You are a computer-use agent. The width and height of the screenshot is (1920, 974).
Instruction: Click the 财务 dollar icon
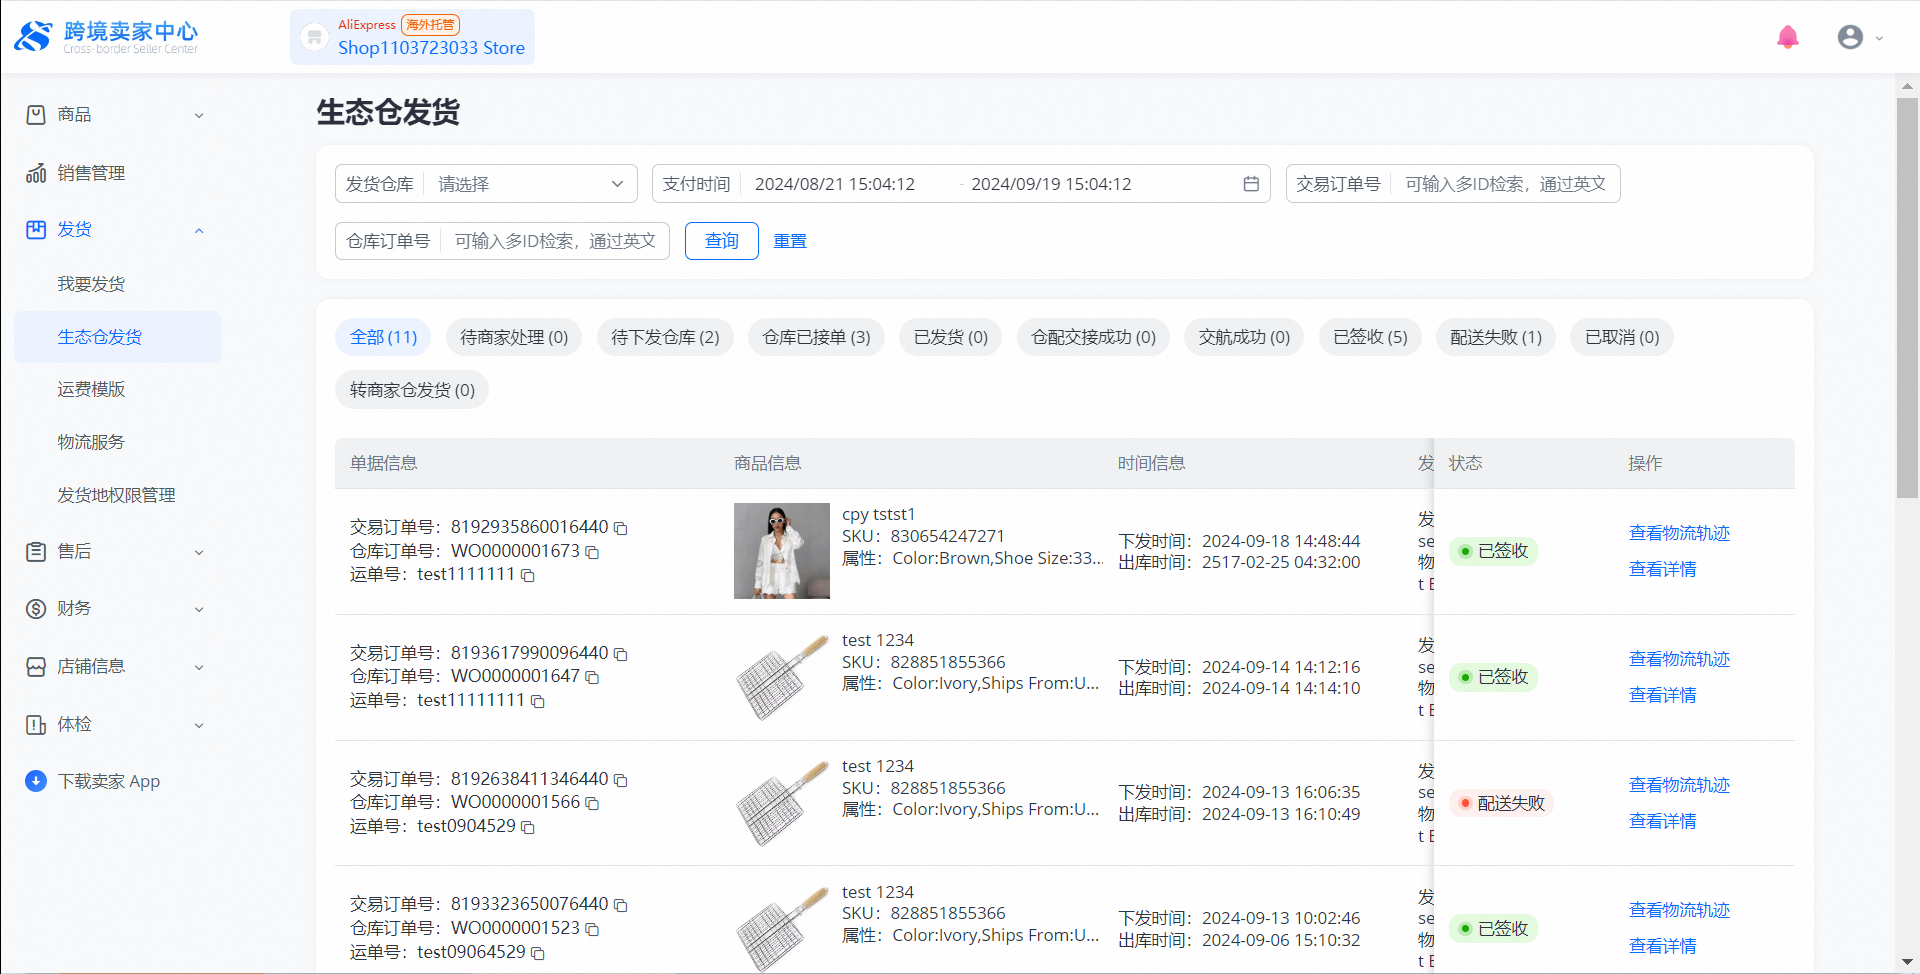(36, 609)
